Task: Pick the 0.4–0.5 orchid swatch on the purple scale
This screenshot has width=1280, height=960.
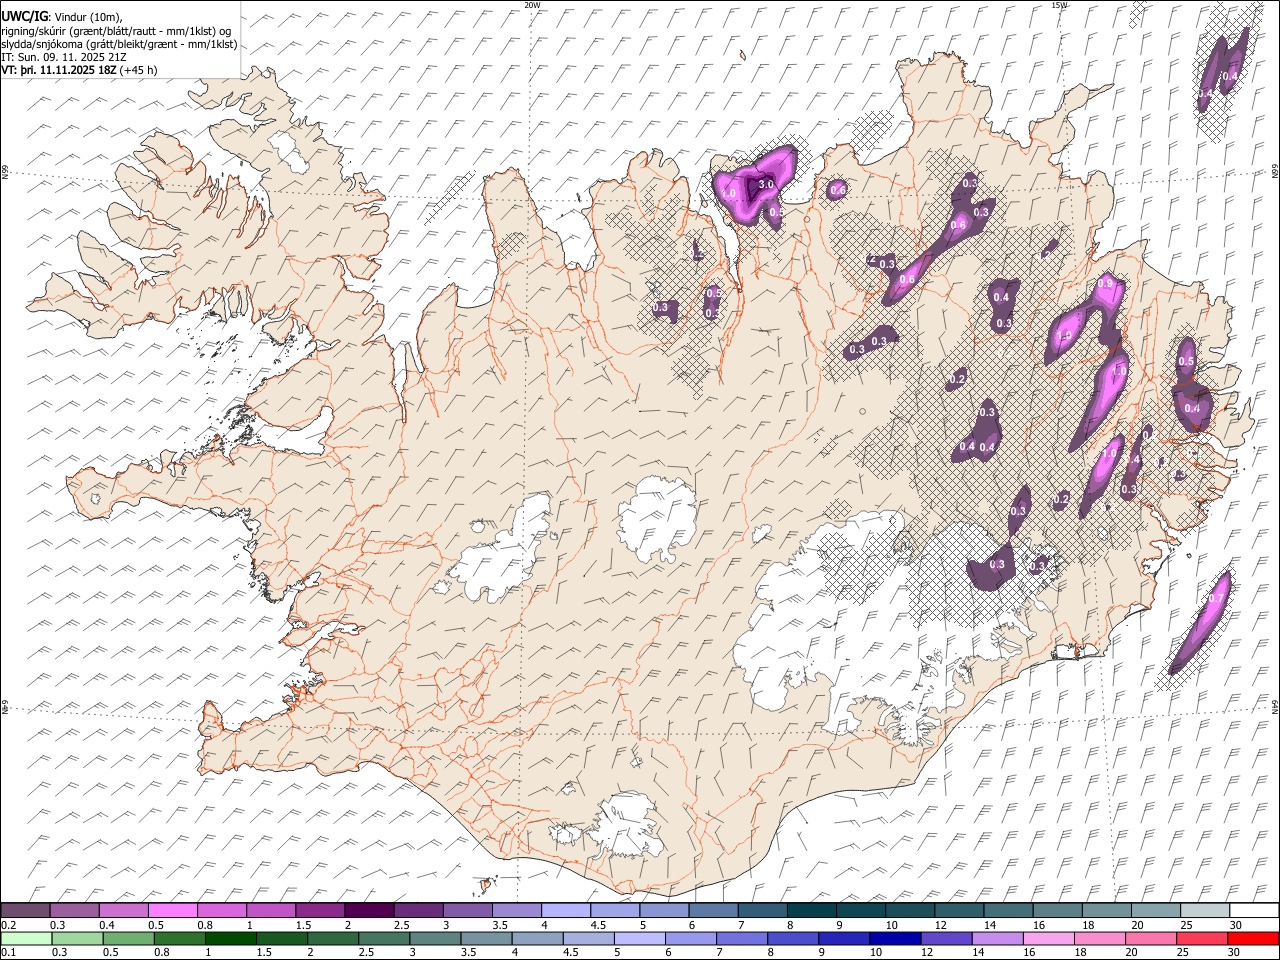Action: pyautogui.click(x=124, y=910)
